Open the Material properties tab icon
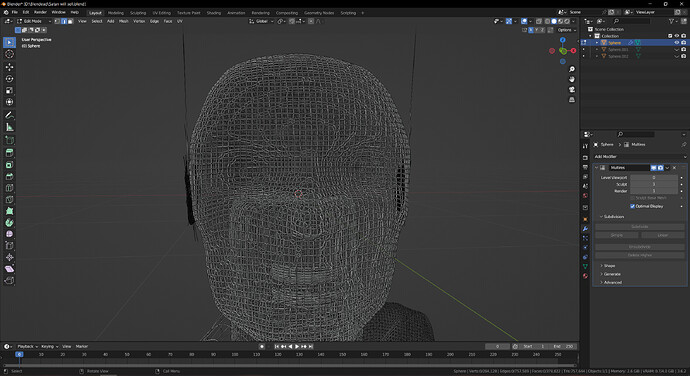This screenshot has width=690, height=376. tap(585, 276)
